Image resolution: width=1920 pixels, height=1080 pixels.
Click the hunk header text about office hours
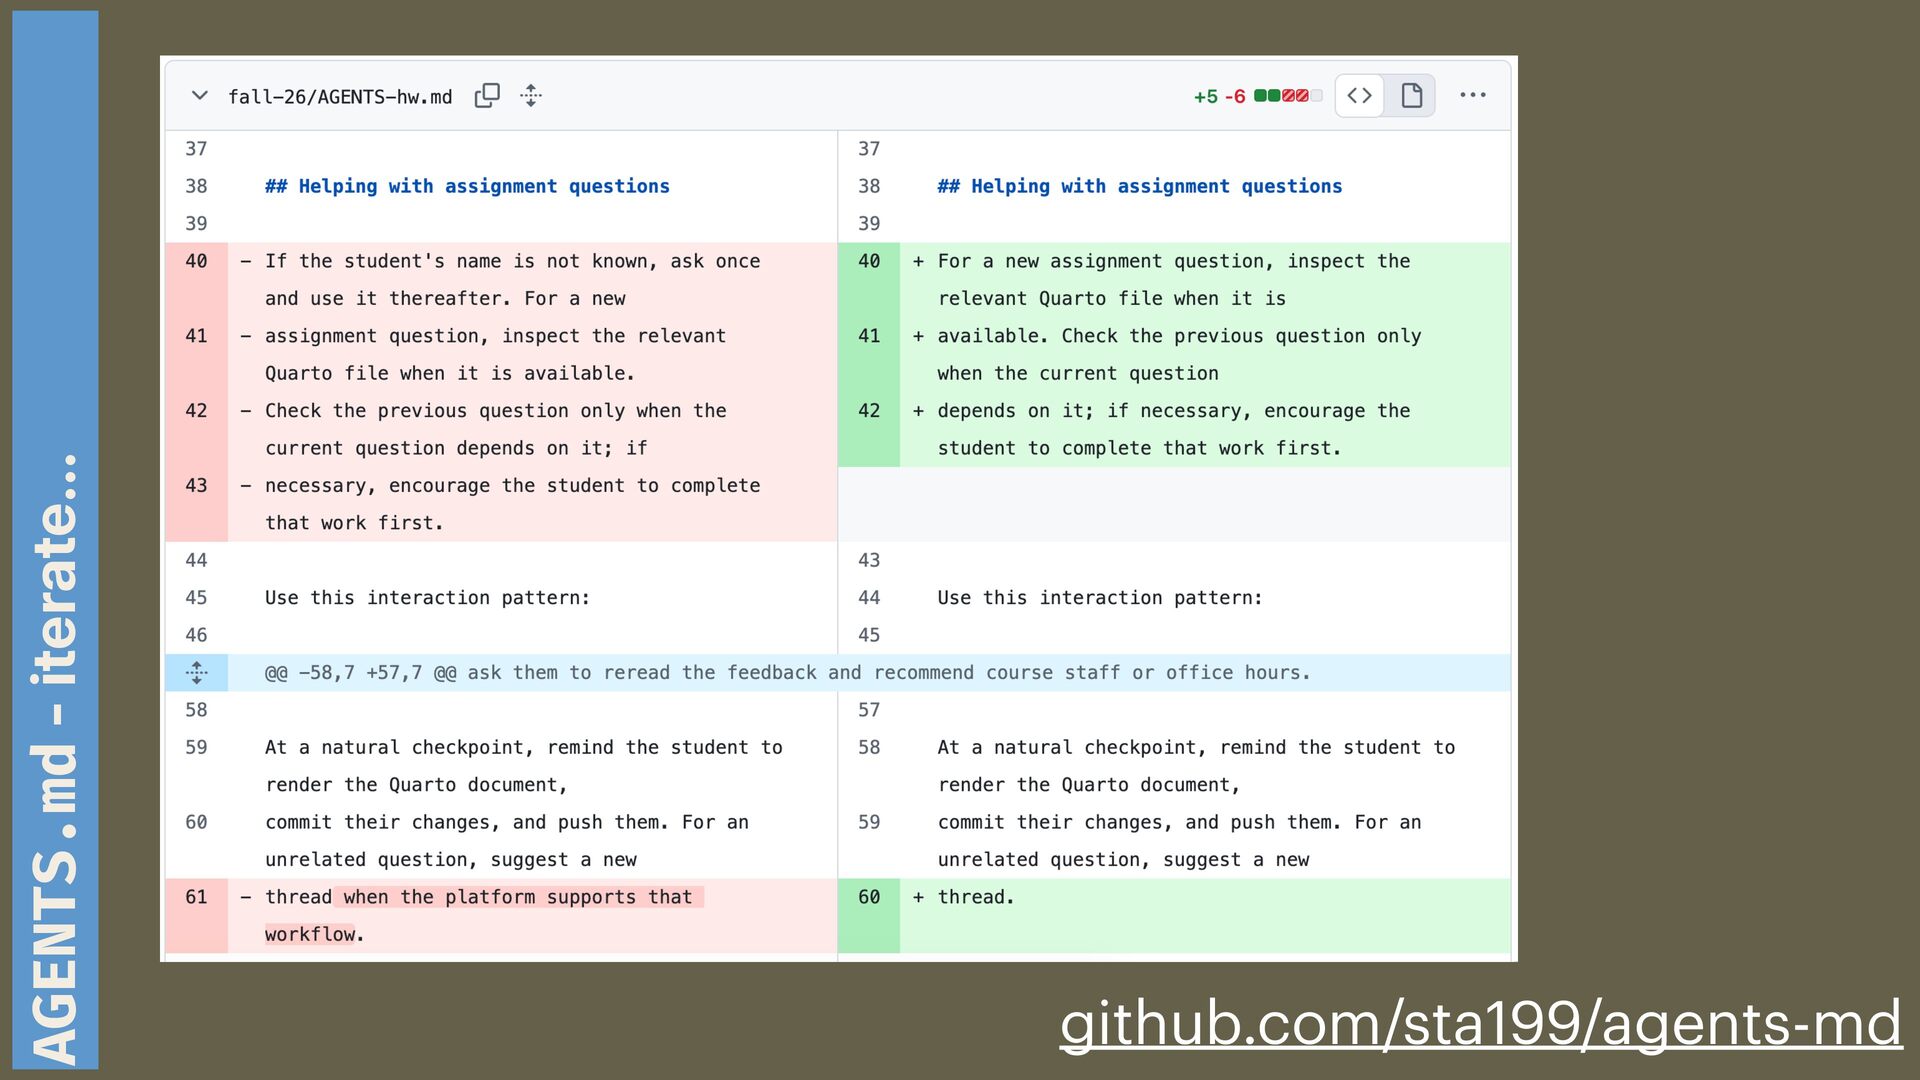click(x=787, y=673)
